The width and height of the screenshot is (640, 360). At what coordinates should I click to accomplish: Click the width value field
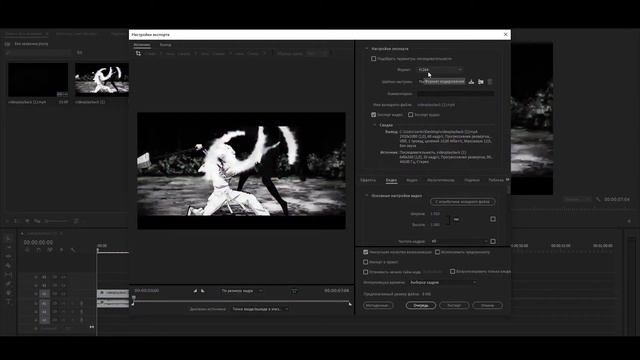coord(435,214)
